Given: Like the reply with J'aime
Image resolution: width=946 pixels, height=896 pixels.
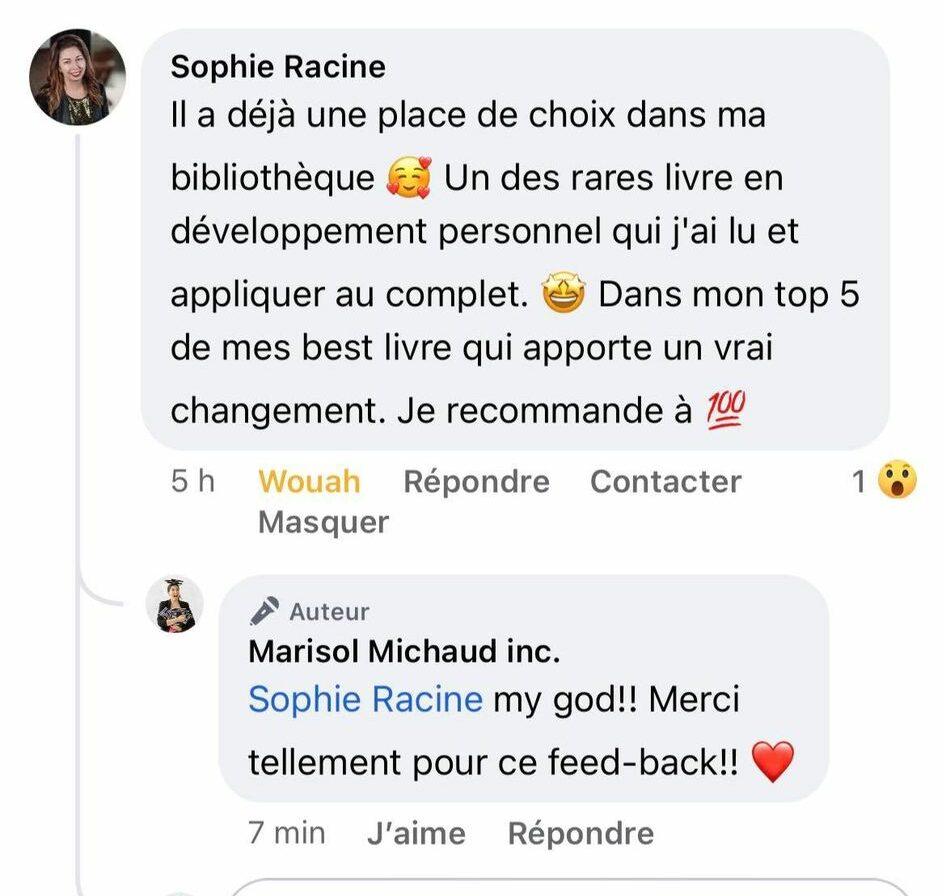Looking at the screenshot, I should pos(416,833).
